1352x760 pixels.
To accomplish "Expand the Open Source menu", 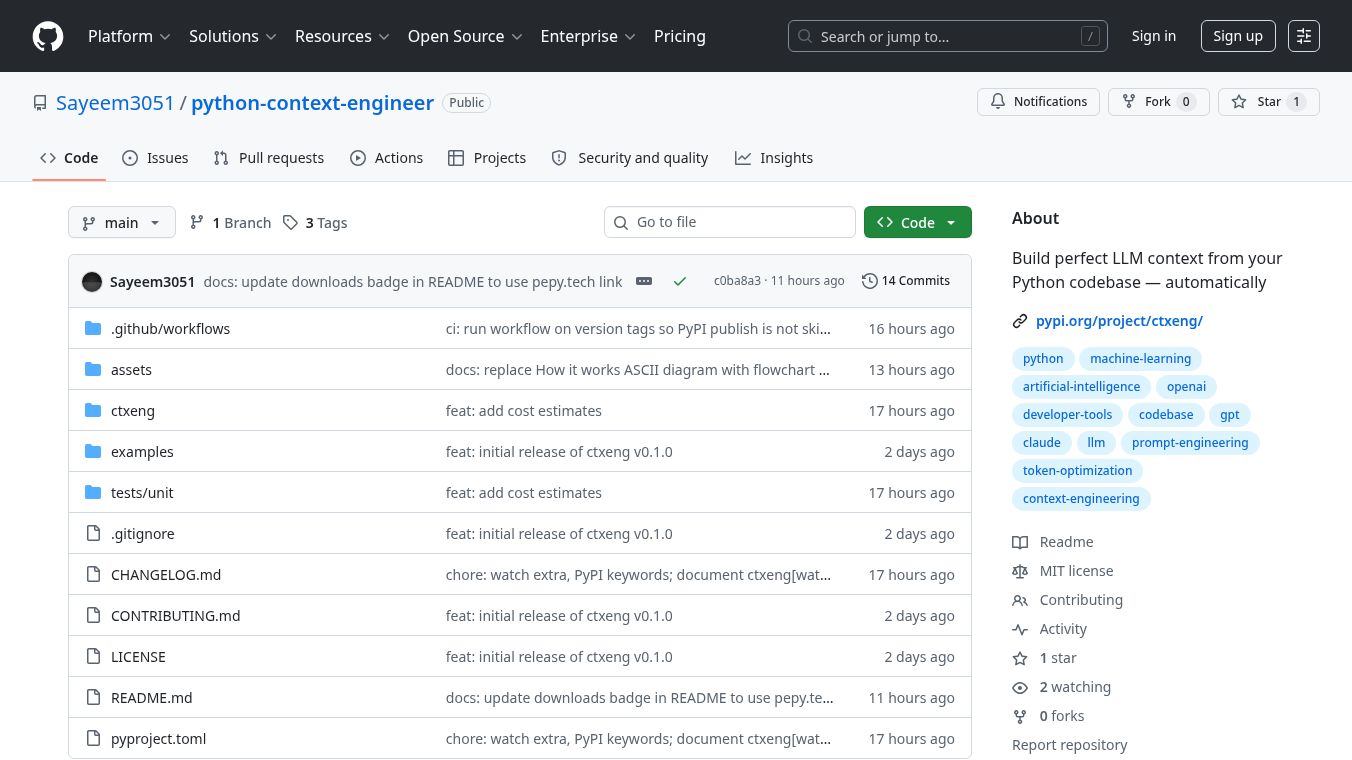I will (465, 36).
